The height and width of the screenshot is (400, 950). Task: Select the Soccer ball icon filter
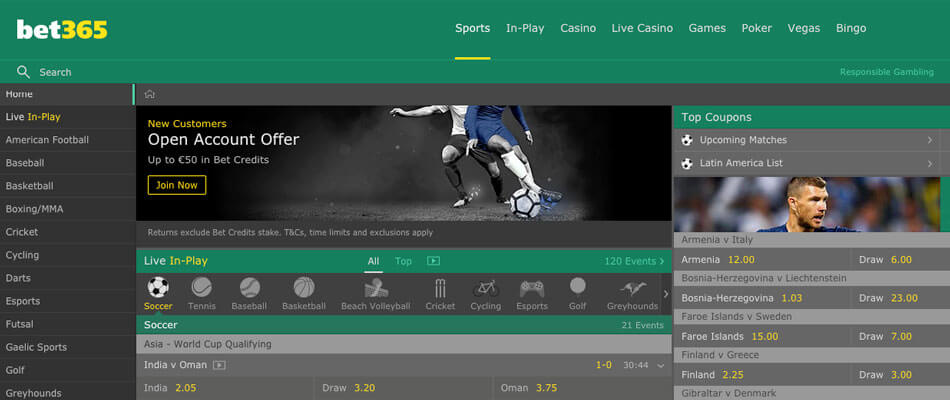pos(158,287)
